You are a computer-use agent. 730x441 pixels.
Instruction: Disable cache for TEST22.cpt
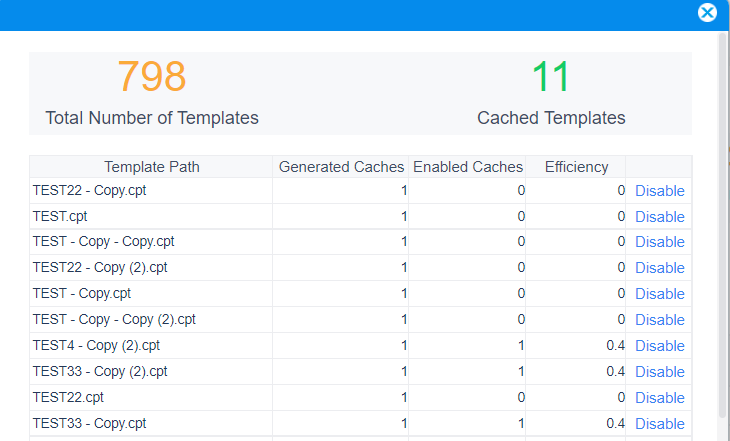[x=660, y=398]
